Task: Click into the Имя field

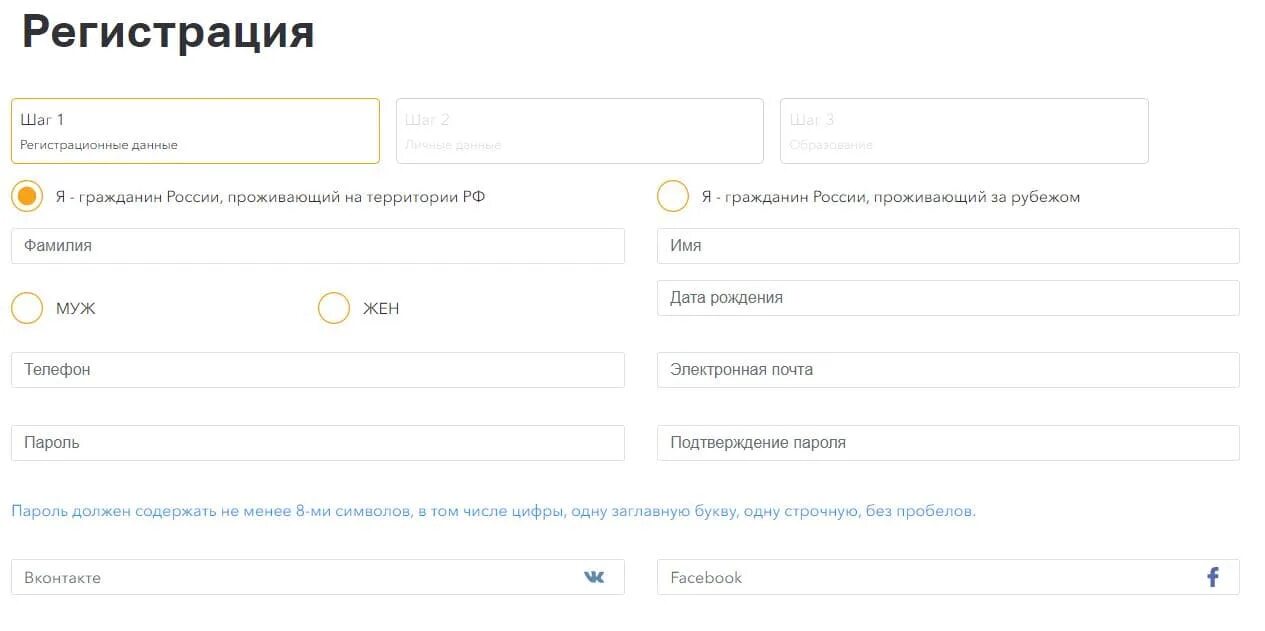Action: [x=948, y=246]
